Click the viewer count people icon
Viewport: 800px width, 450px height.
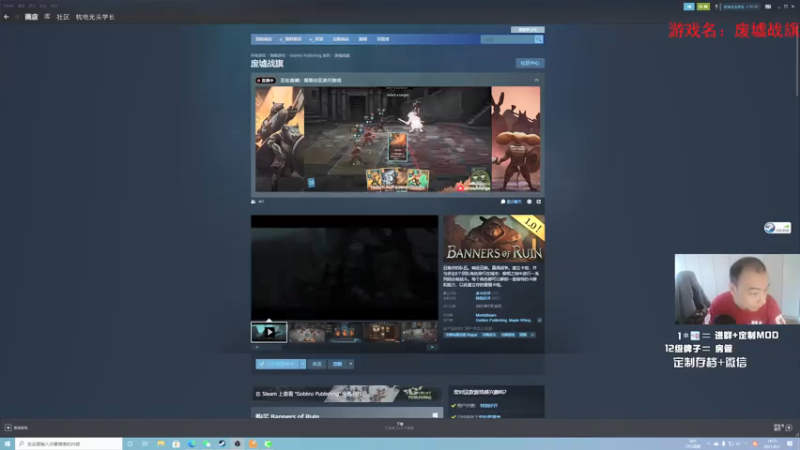click(254, 202)
